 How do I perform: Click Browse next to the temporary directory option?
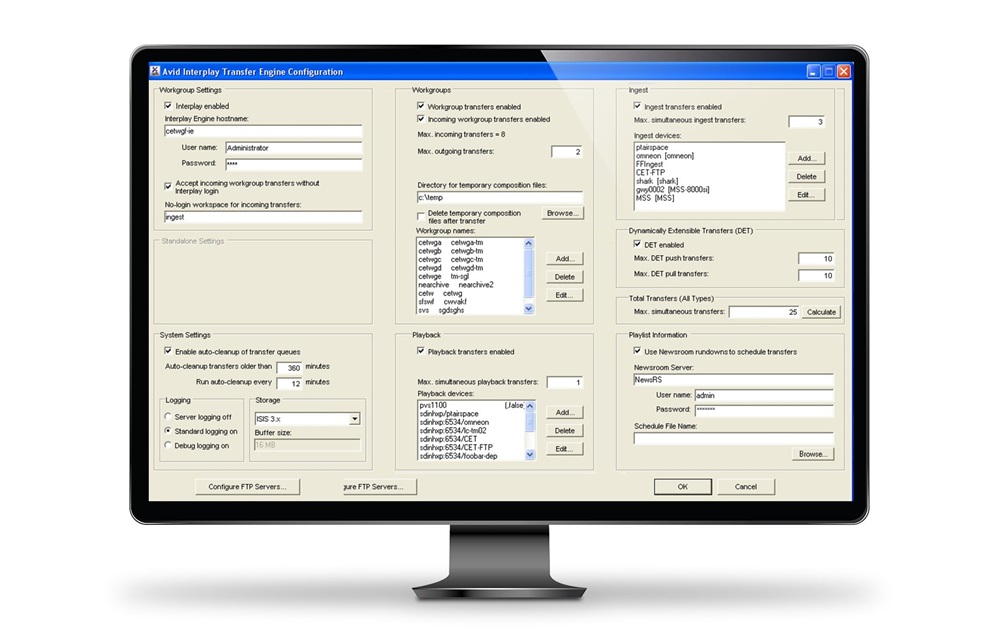(562, 214)
